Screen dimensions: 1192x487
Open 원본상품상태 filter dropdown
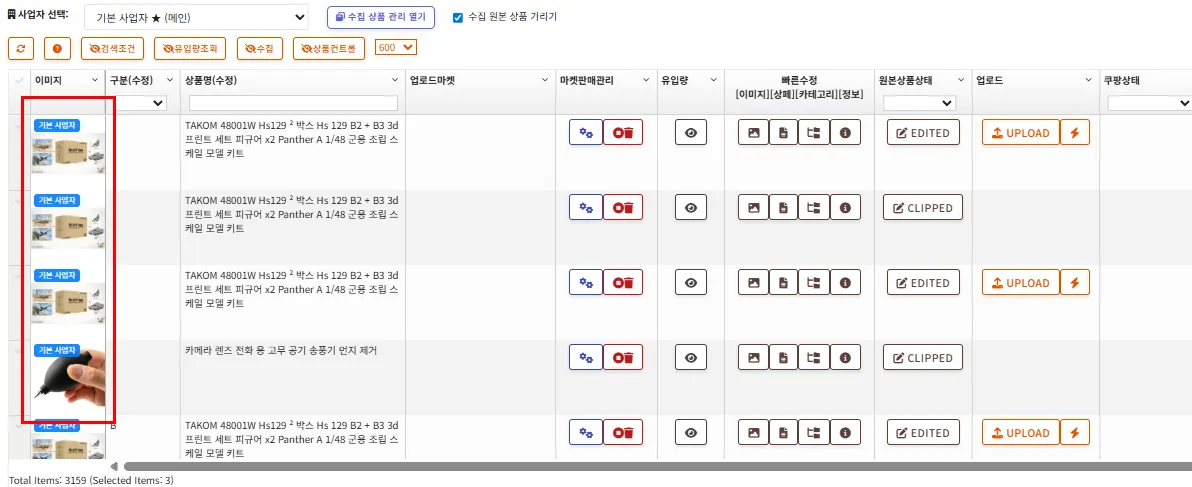coord(919,102)
